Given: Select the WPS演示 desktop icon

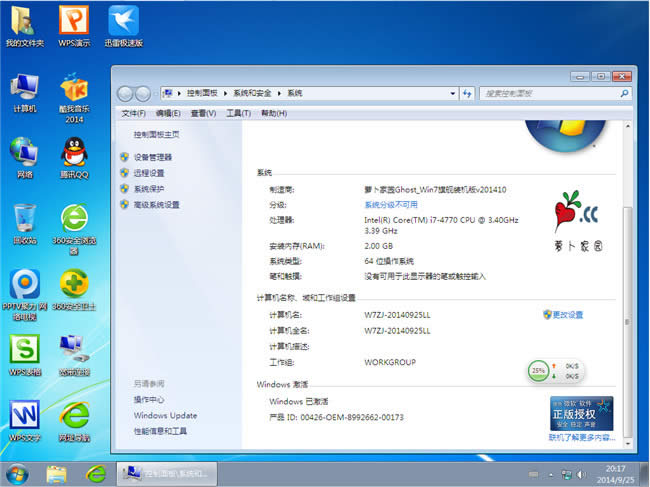Looking at the screenshot, I should 74,24.
